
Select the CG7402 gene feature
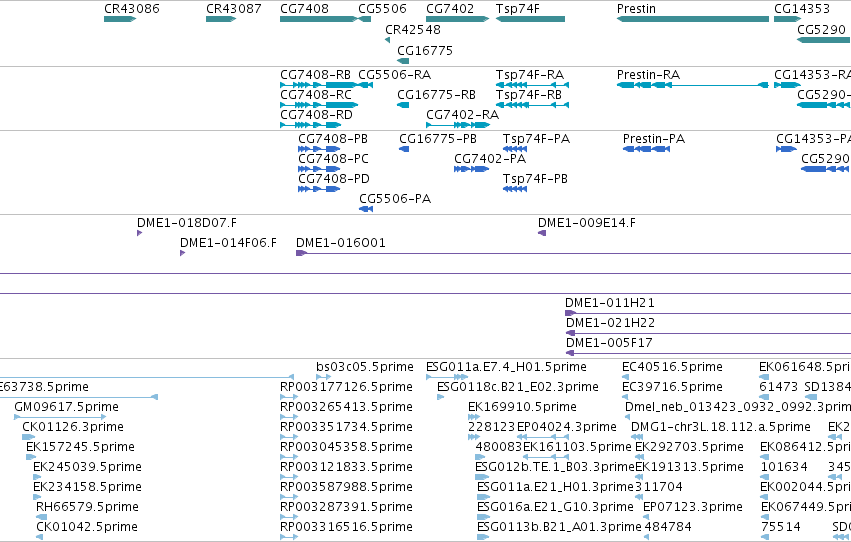[457, 19]
